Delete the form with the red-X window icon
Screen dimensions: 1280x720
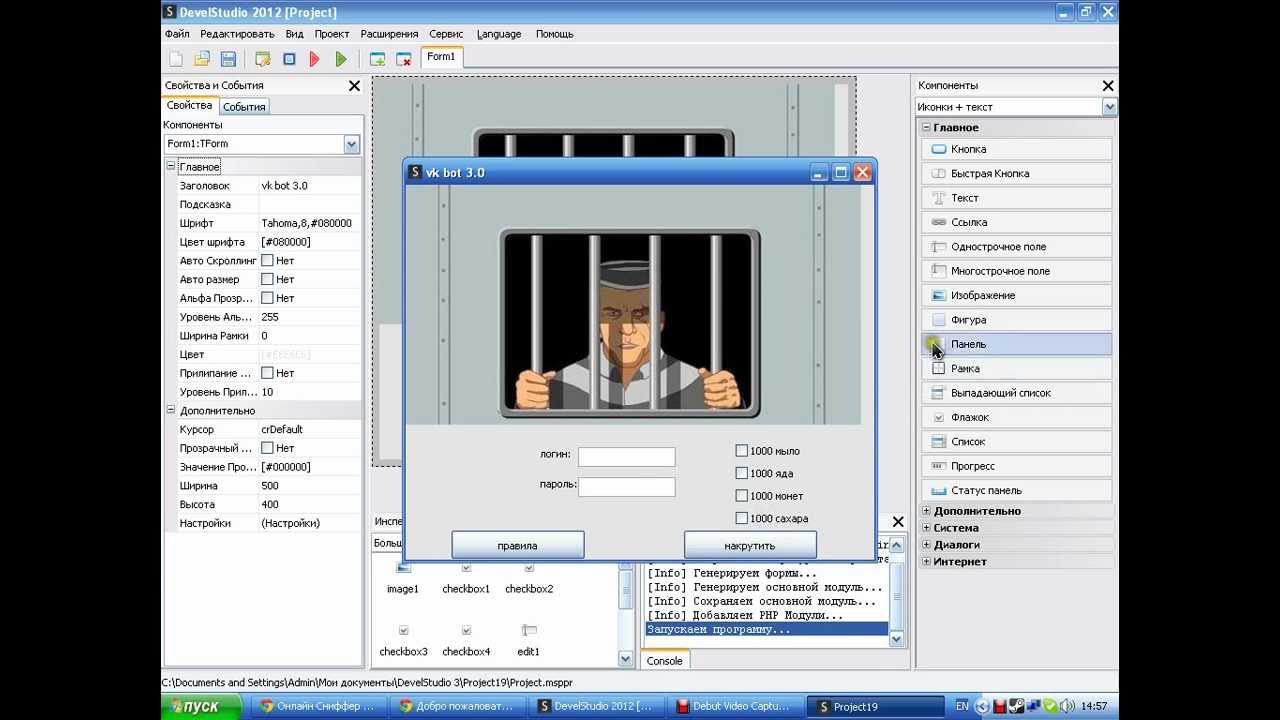(x=404, y=59)
